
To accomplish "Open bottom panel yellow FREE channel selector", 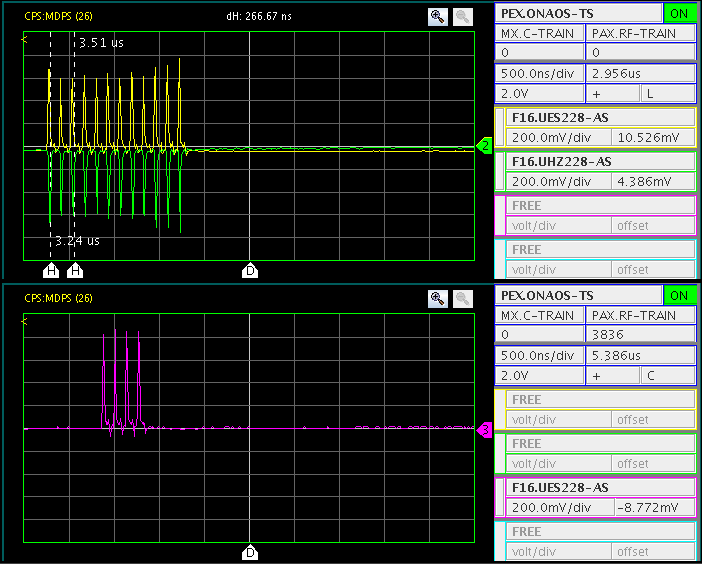I will point(600,399).
